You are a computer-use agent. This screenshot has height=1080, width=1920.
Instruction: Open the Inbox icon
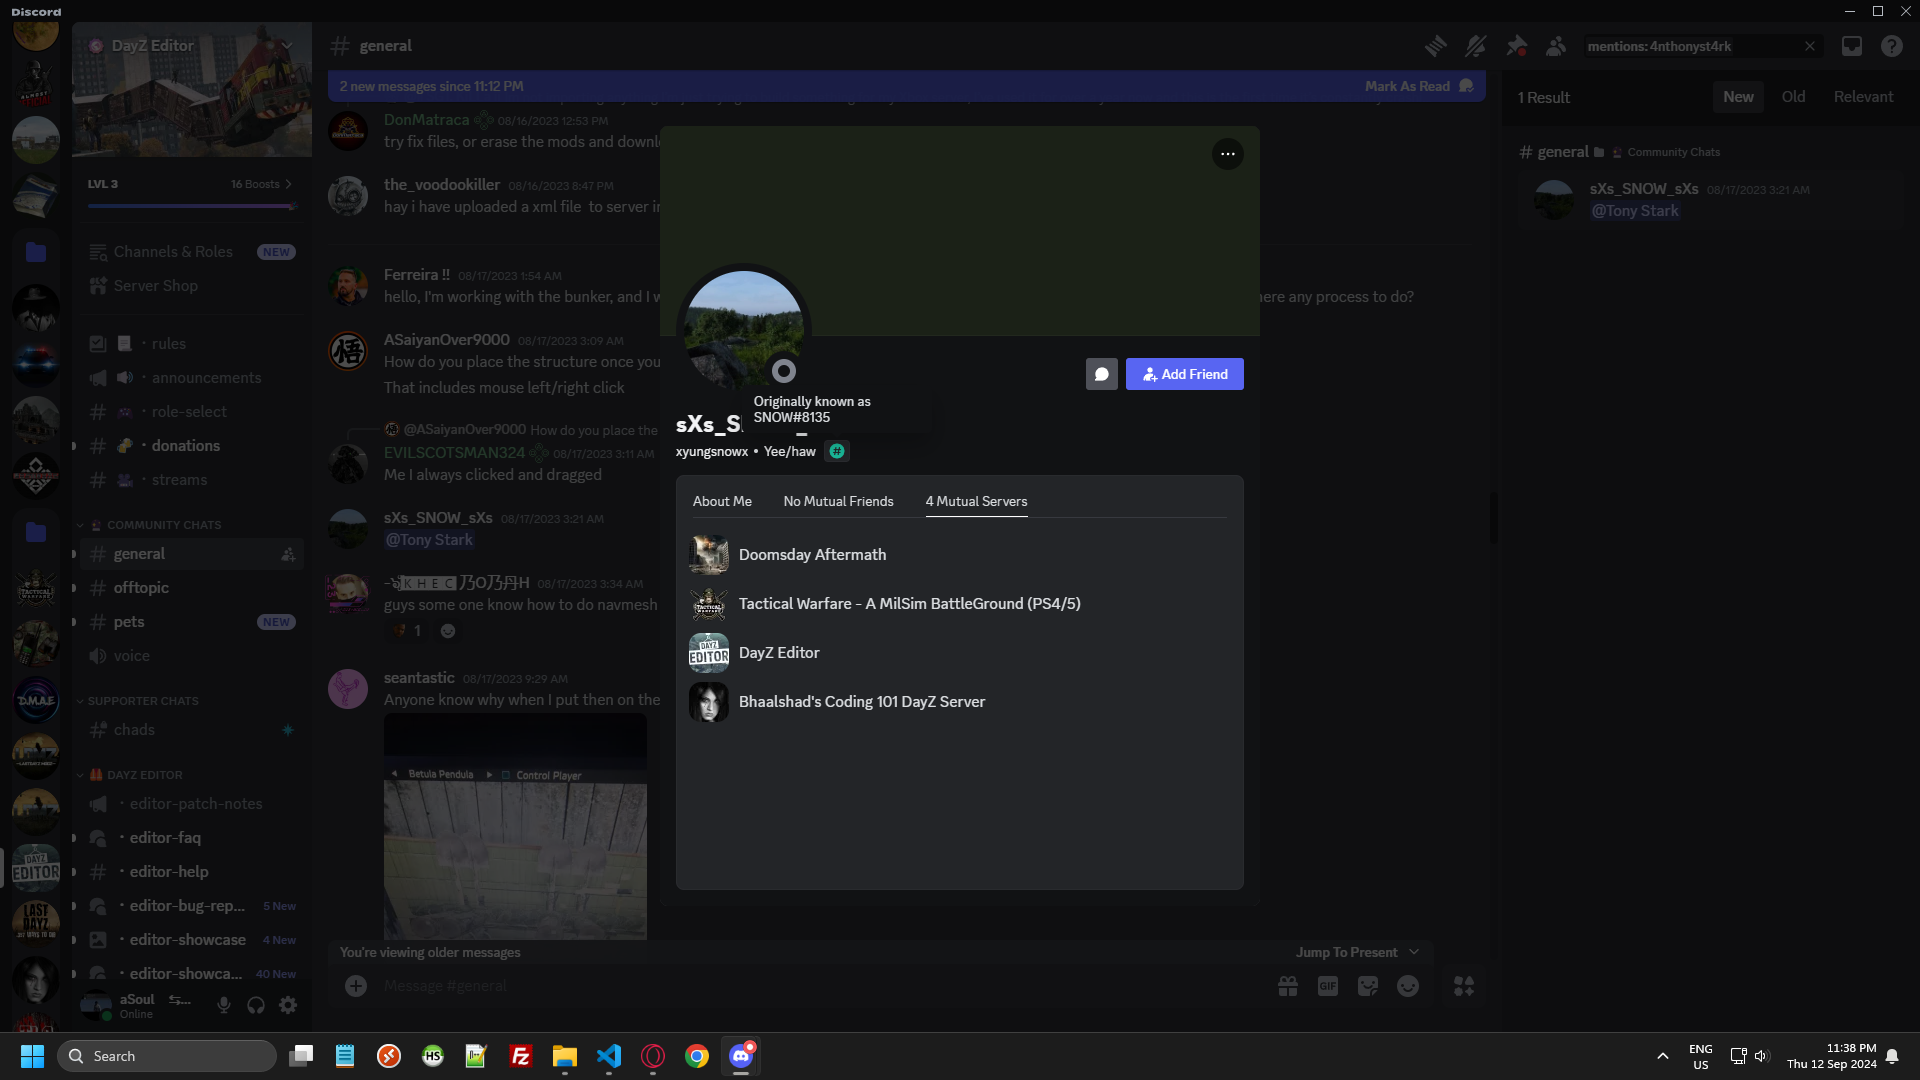point(1852,46)
